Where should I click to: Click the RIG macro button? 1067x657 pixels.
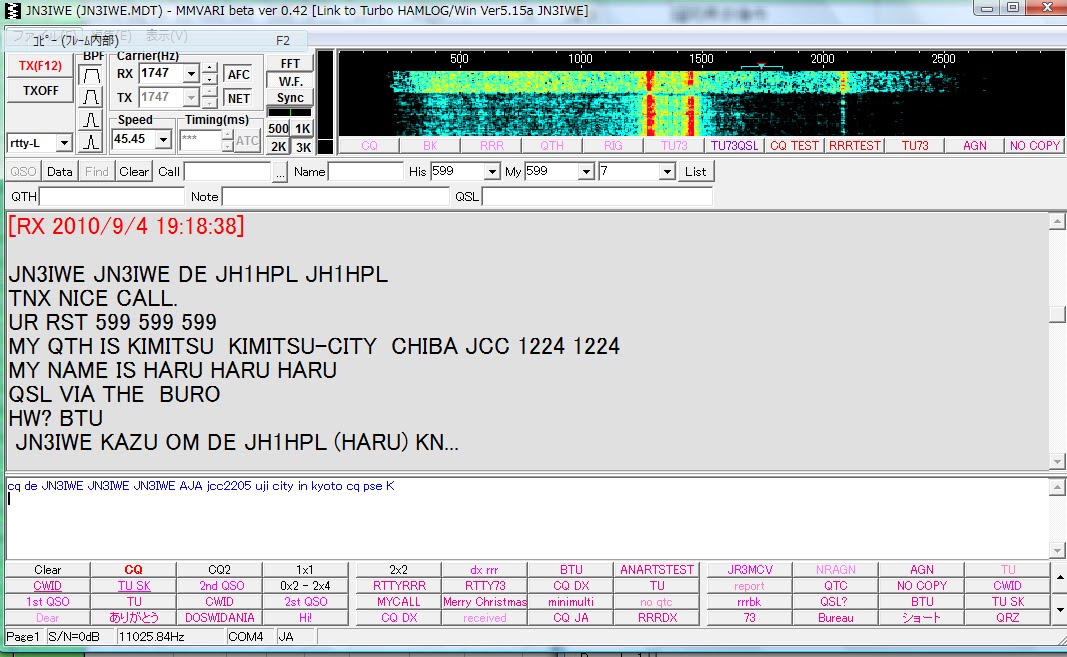tap(613, 146)
